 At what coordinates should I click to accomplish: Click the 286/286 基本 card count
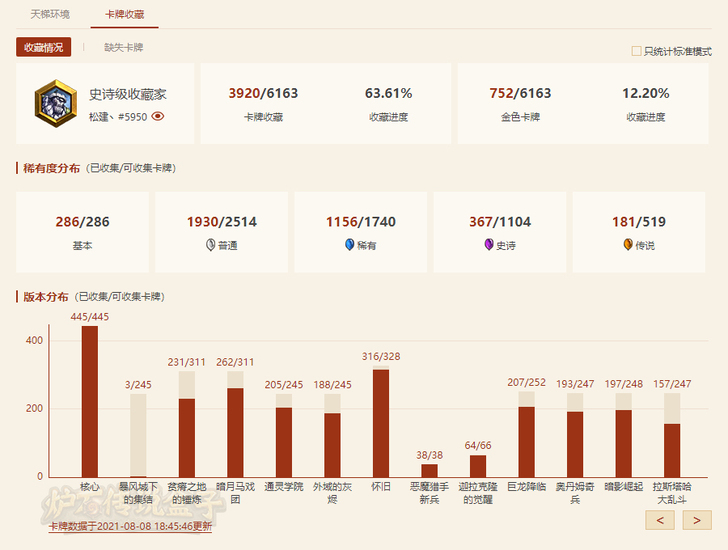(x=83, y=222)
